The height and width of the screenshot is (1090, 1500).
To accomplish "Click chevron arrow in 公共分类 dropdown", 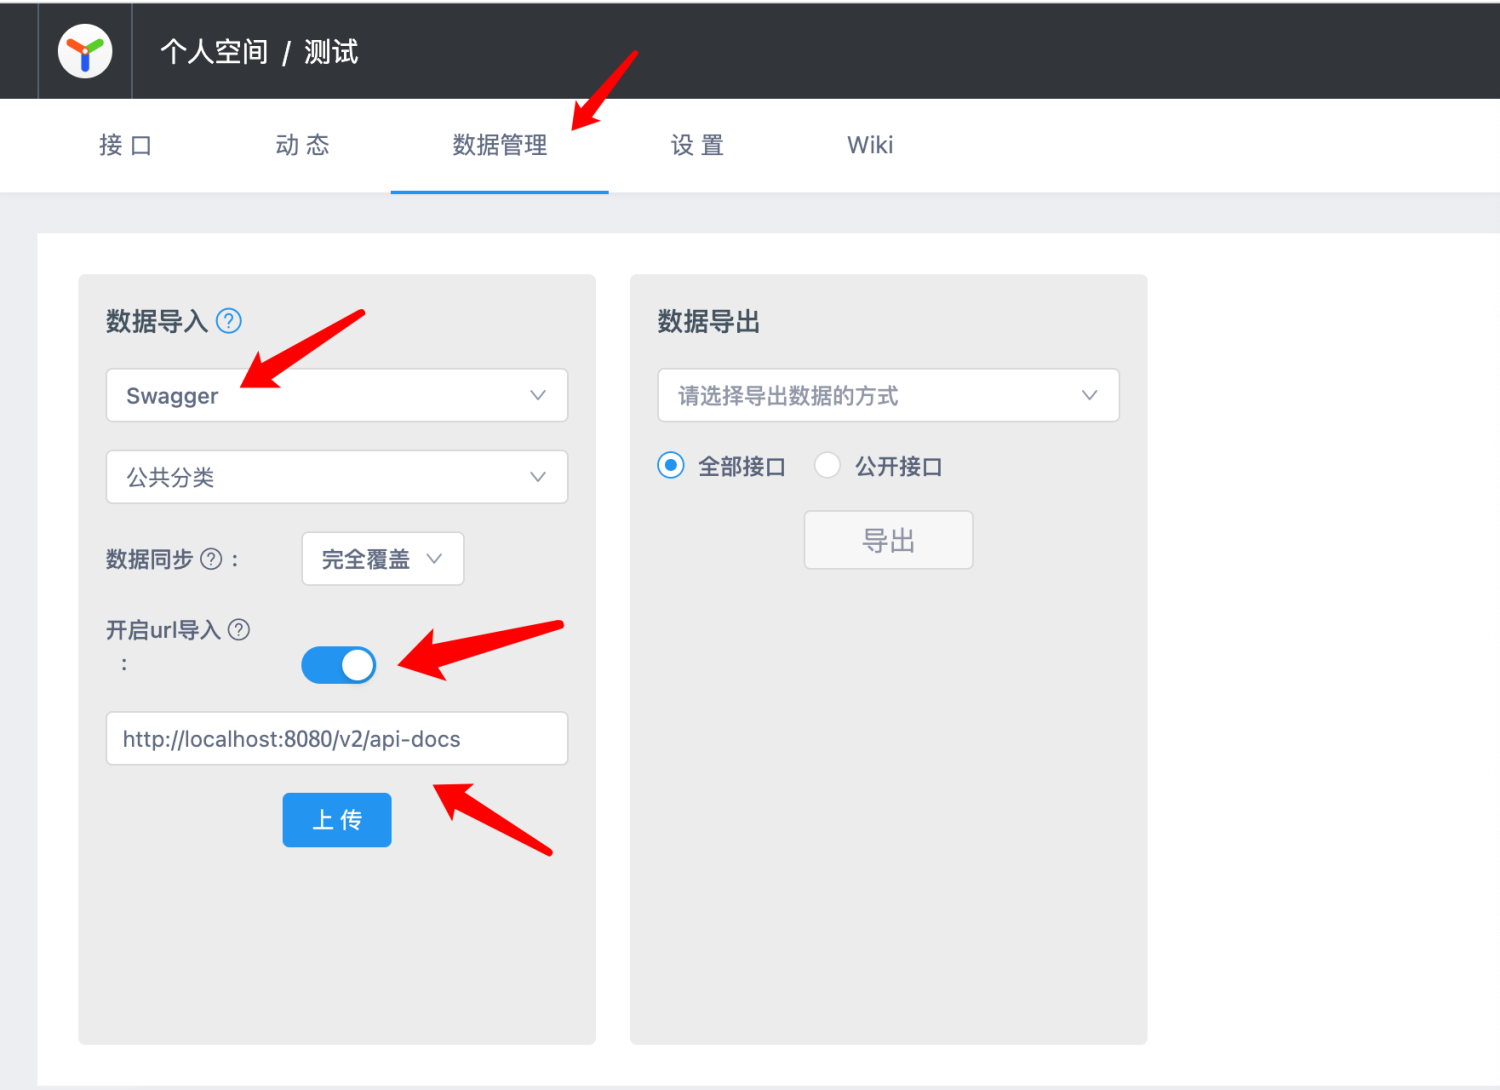I will (538, 477).
